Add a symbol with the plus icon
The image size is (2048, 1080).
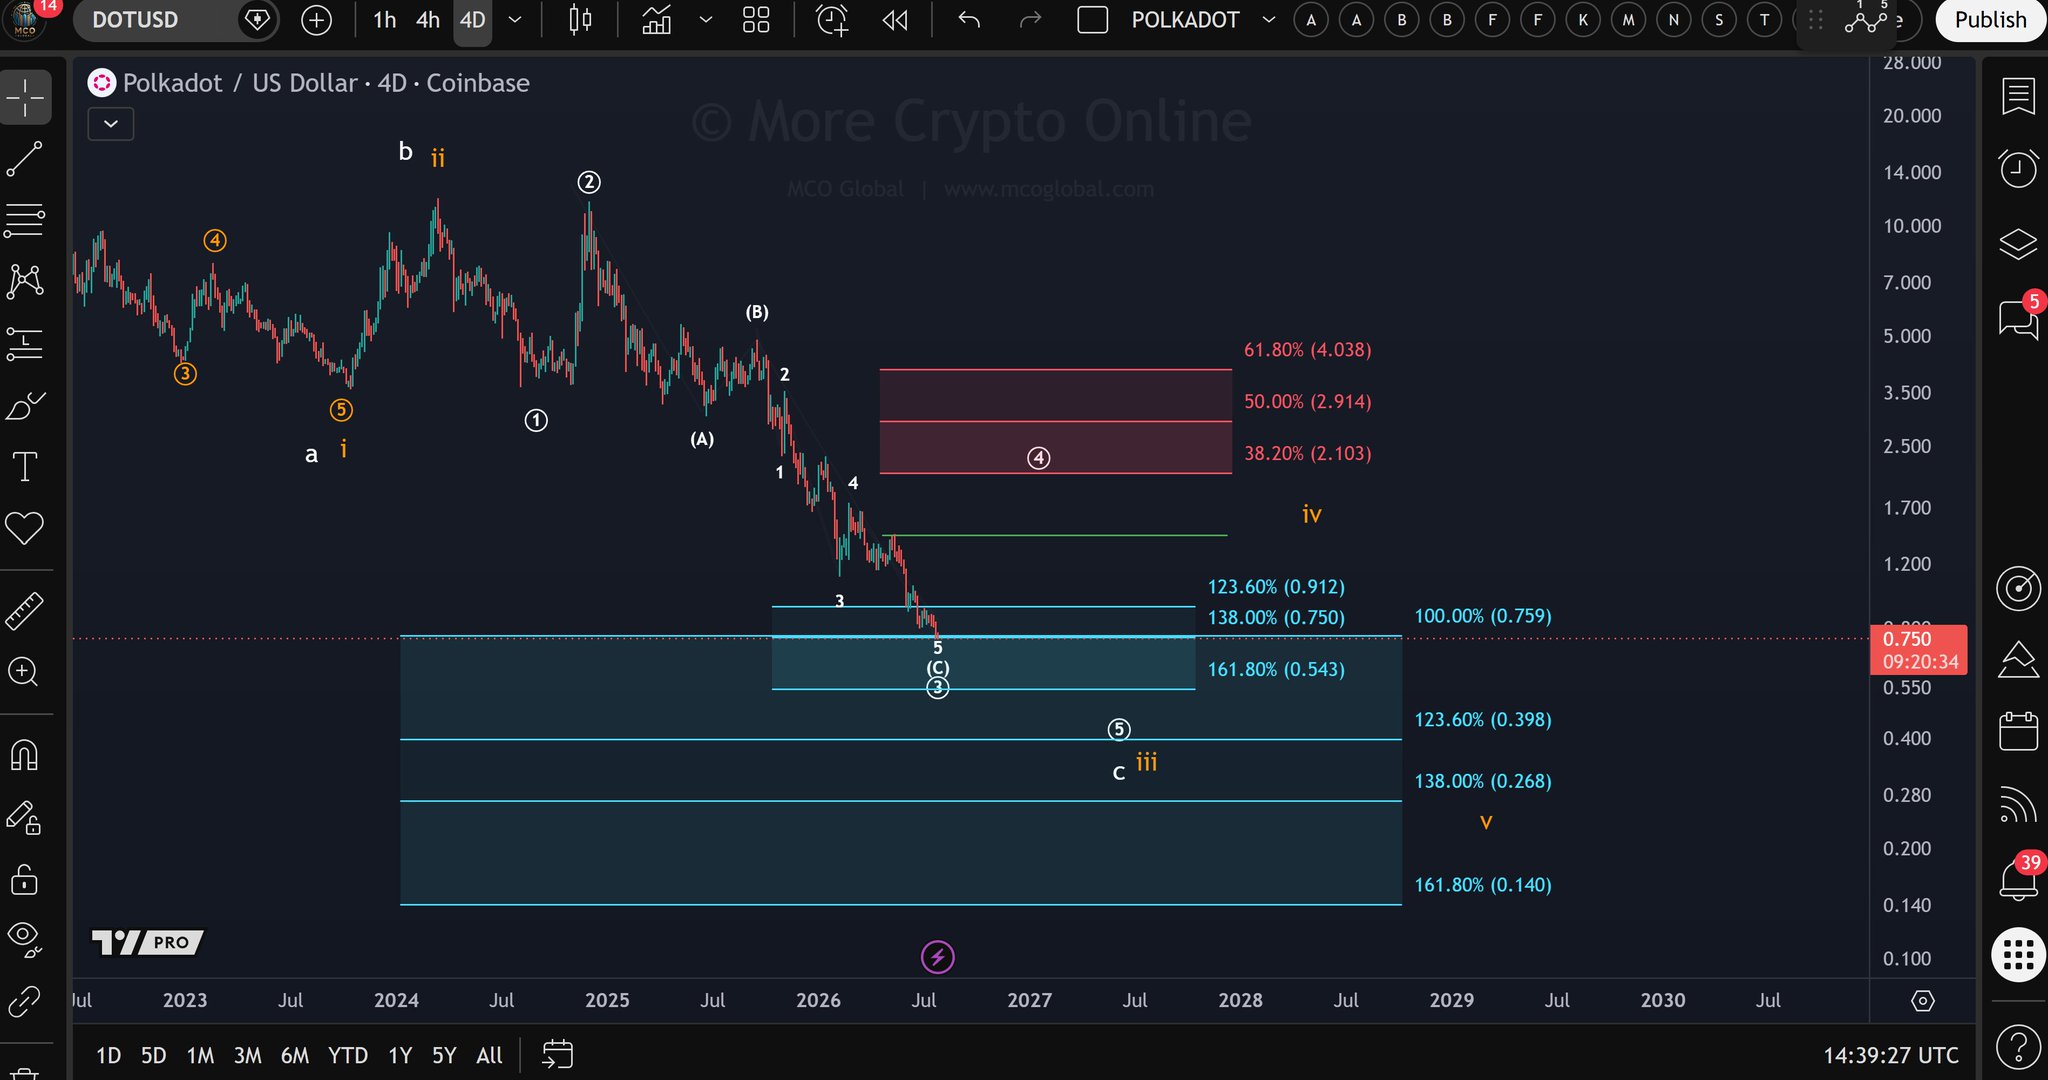(316, 20)
